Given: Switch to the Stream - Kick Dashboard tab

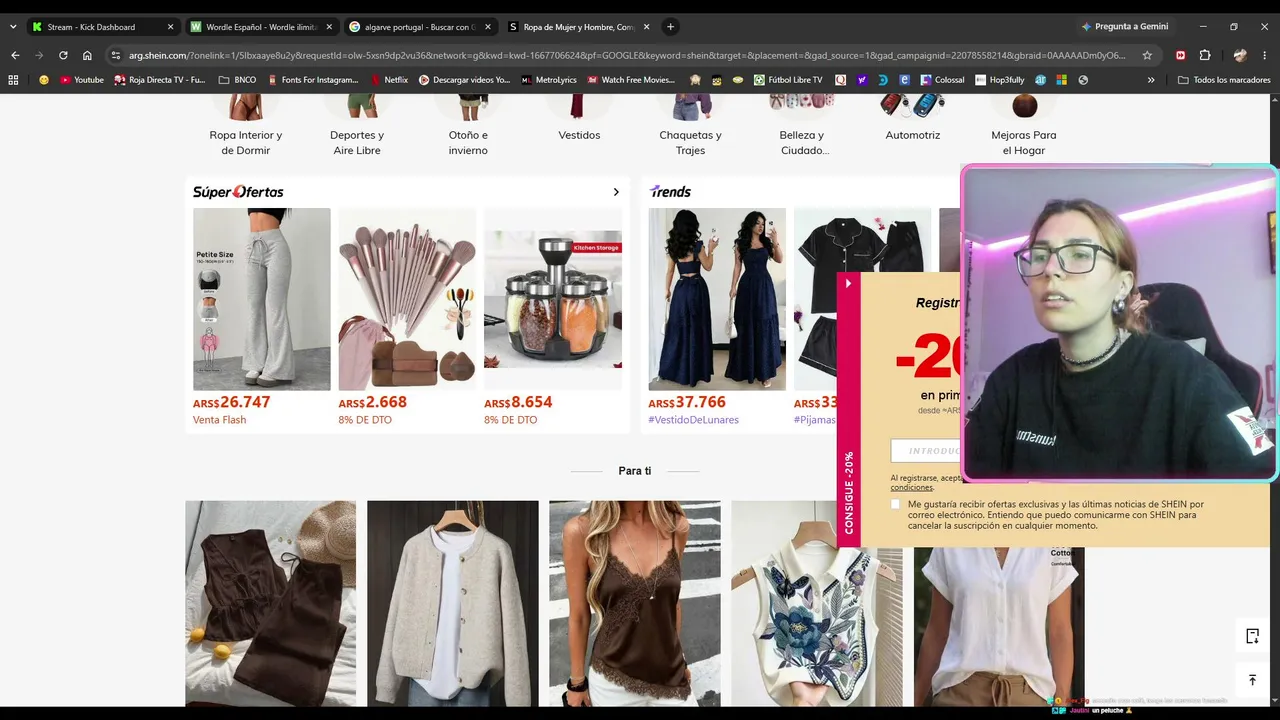Looking at the screenshot, I should click(x=92, y=27).
